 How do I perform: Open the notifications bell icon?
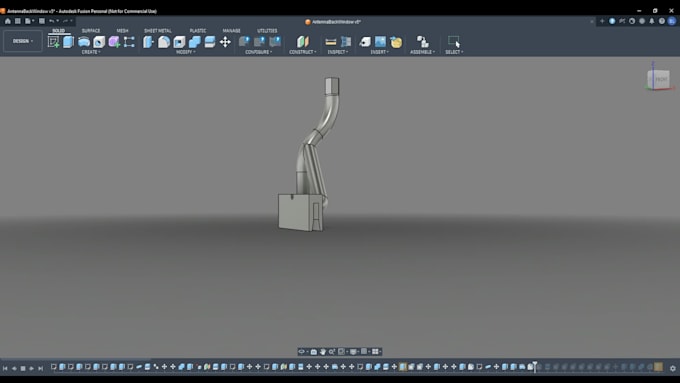[x=651, y=21]
